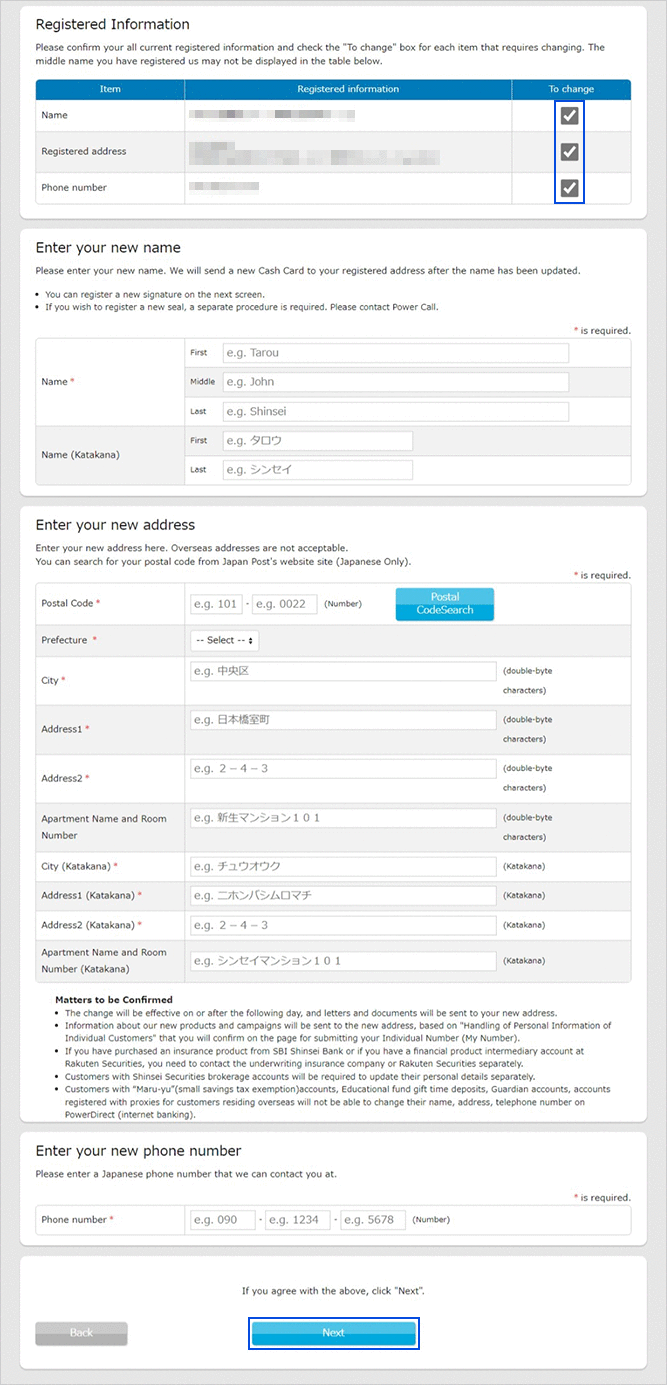This screenshot has width=667, height=1385.
Task: Click the City (Katakana) input field
Action: pos(343,866)
